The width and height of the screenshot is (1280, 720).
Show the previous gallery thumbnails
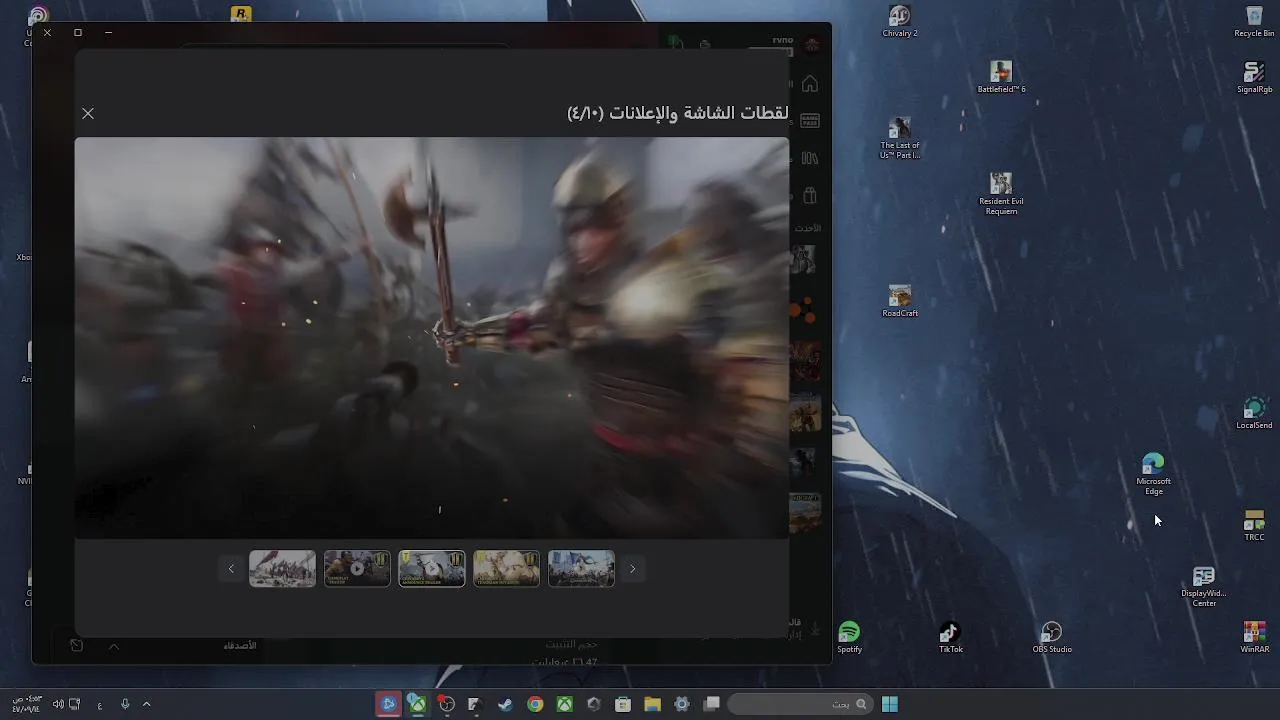(231, 569)
